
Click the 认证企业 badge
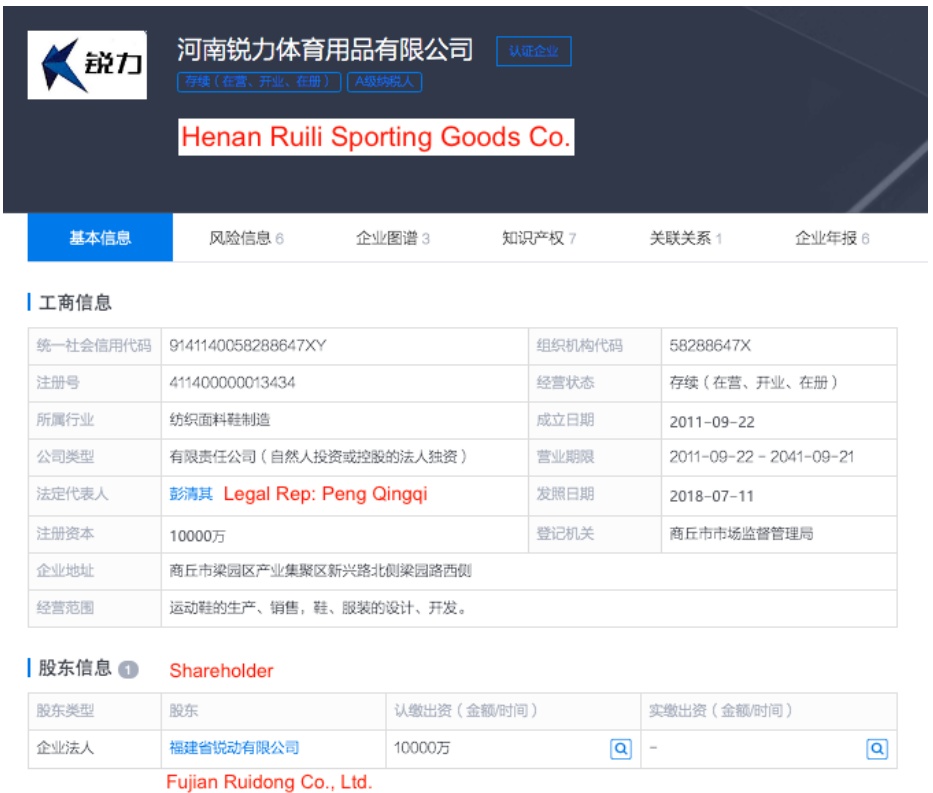[x=533, y=52]
